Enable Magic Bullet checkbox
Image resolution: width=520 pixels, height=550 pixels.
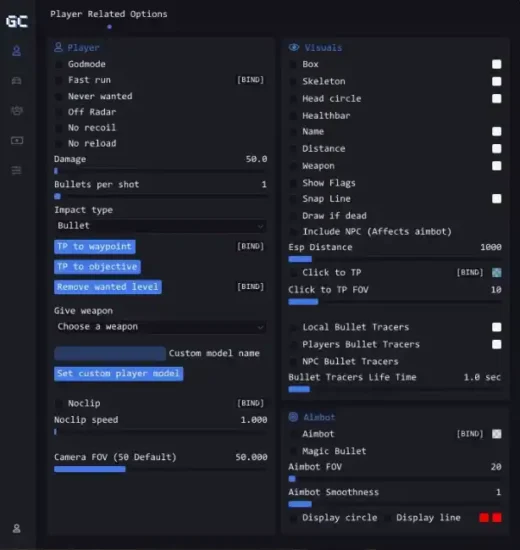click(x=293, y=451)
